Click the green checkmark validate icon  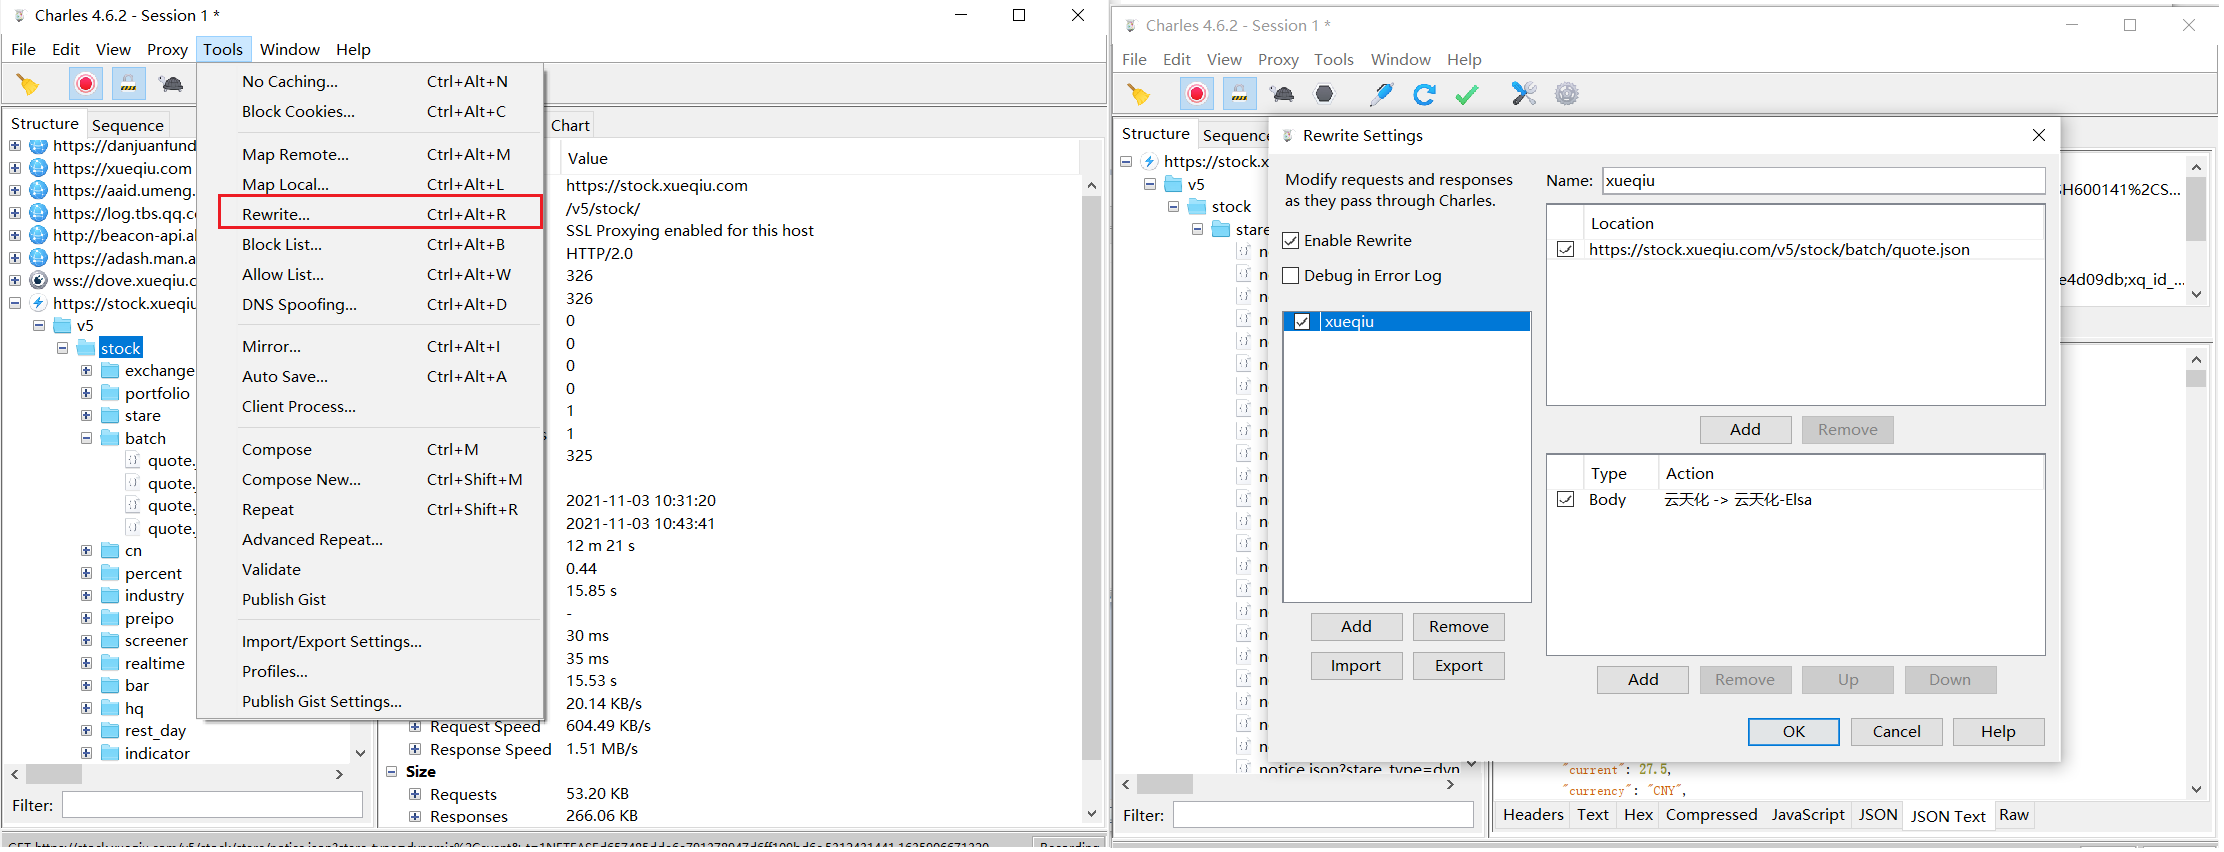(x=1467, y=94)
